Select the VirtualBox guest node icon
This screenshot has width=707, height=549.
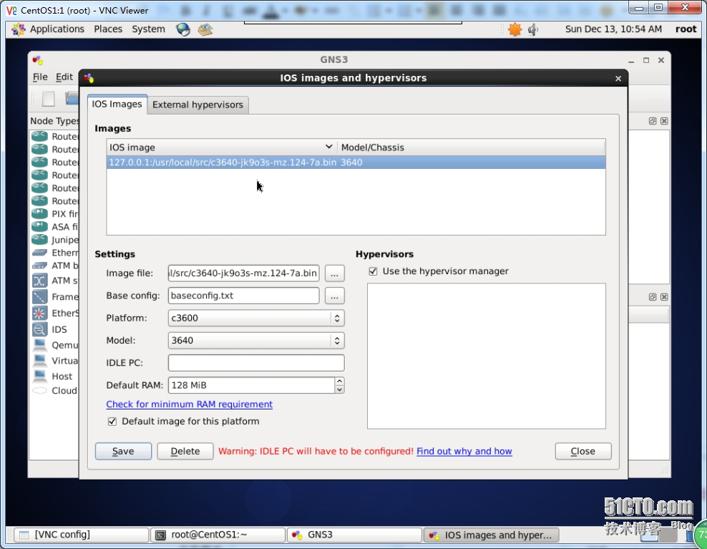pos(40,361)
